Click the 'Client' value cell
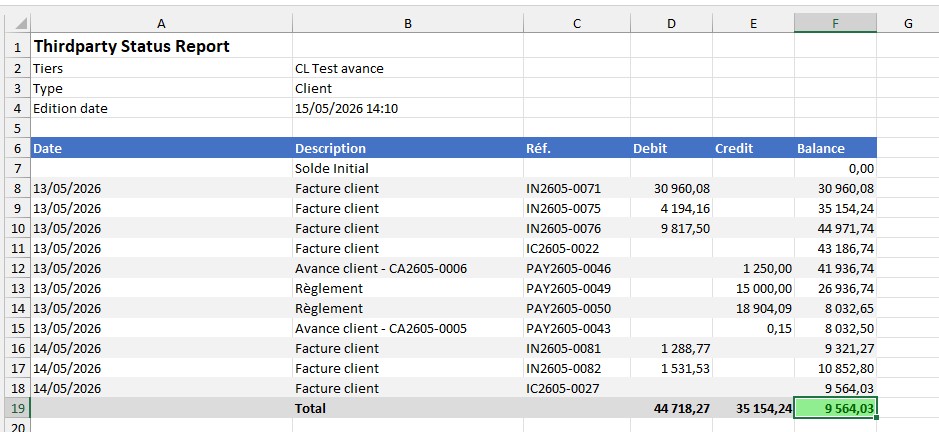939x432 pixels. pyautogui.click(x=408, y=88)
